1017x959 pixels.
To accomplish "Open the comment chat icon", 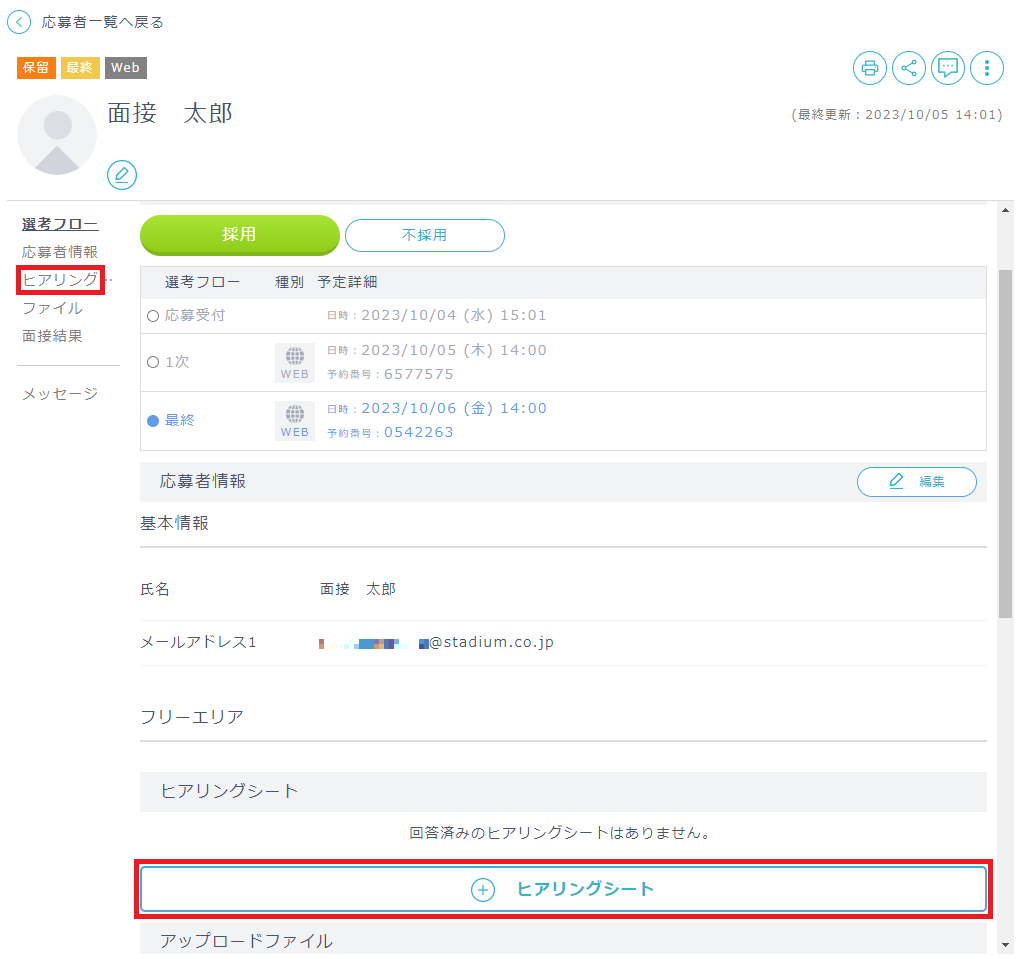I will 948,67.
